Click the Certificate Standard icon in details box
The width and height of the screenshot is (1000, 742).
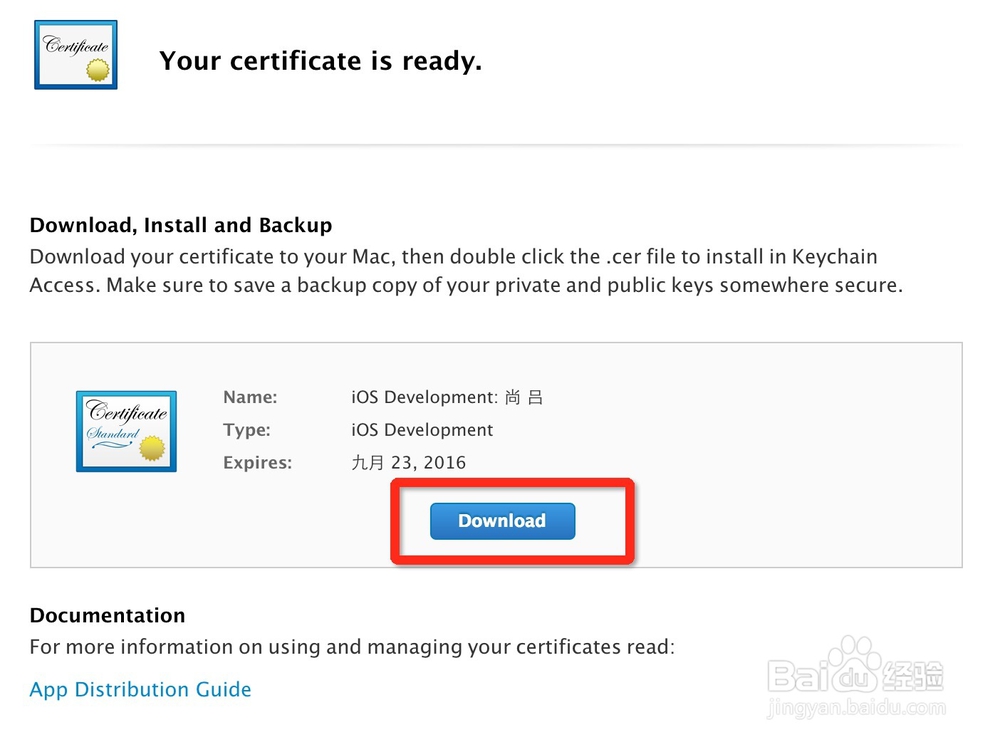126,431
